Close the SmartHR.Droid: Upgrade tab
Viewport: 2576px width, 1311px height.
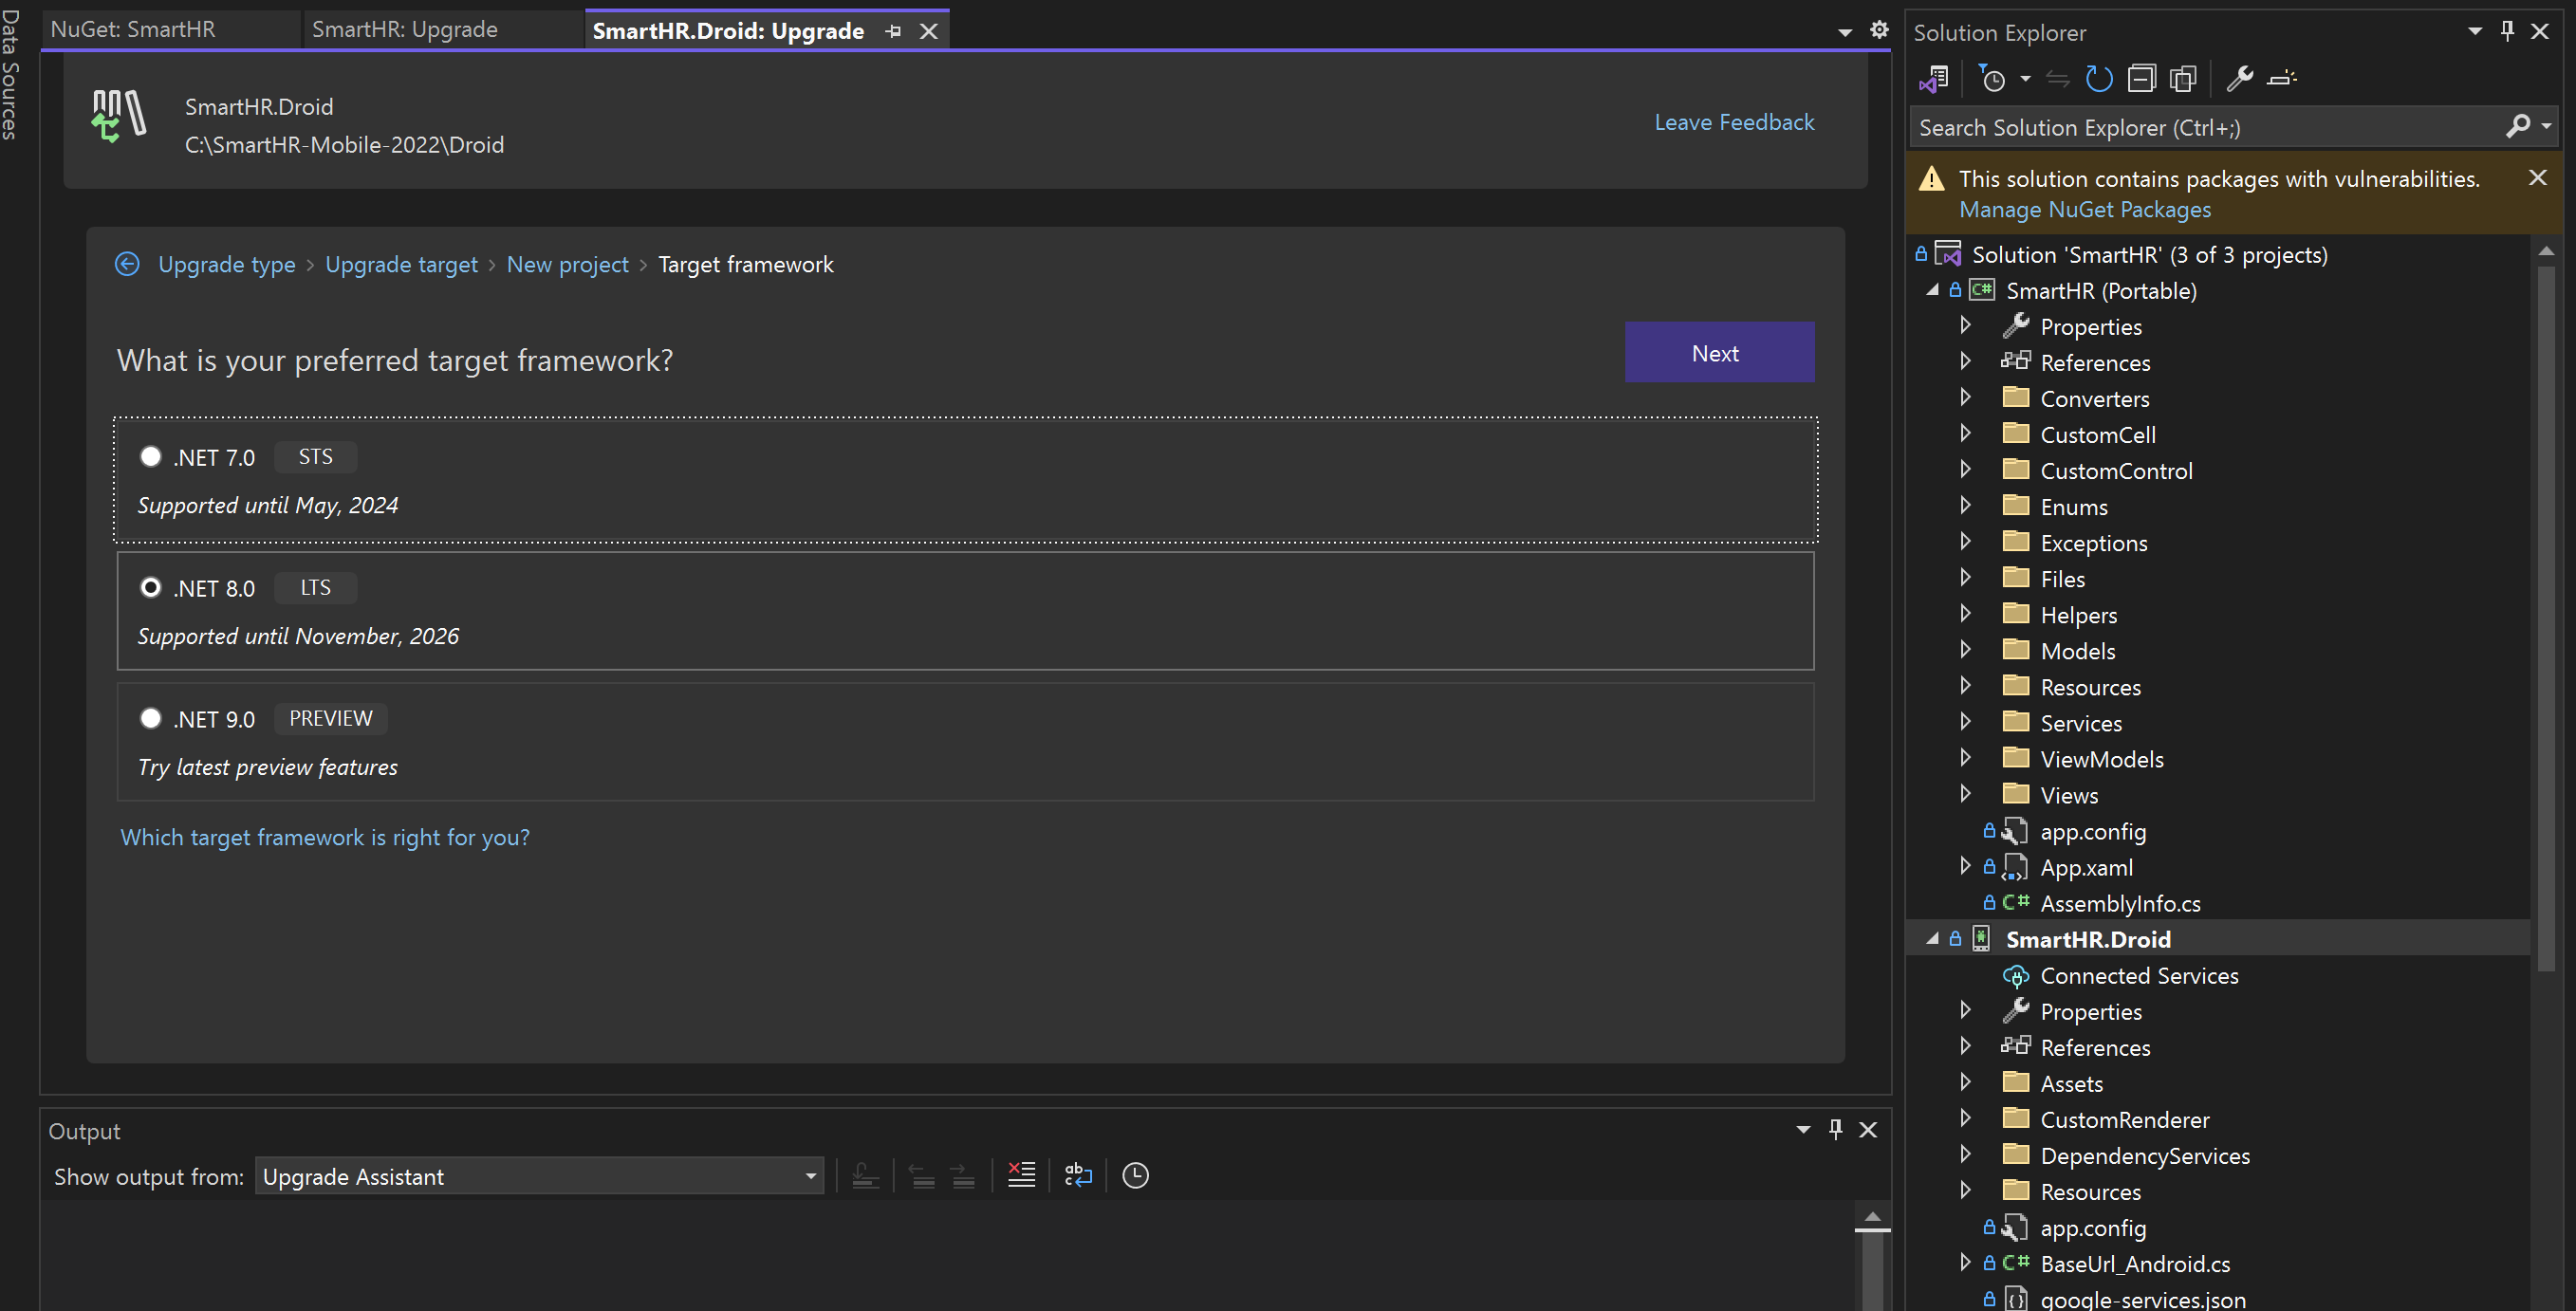(929, 31)
